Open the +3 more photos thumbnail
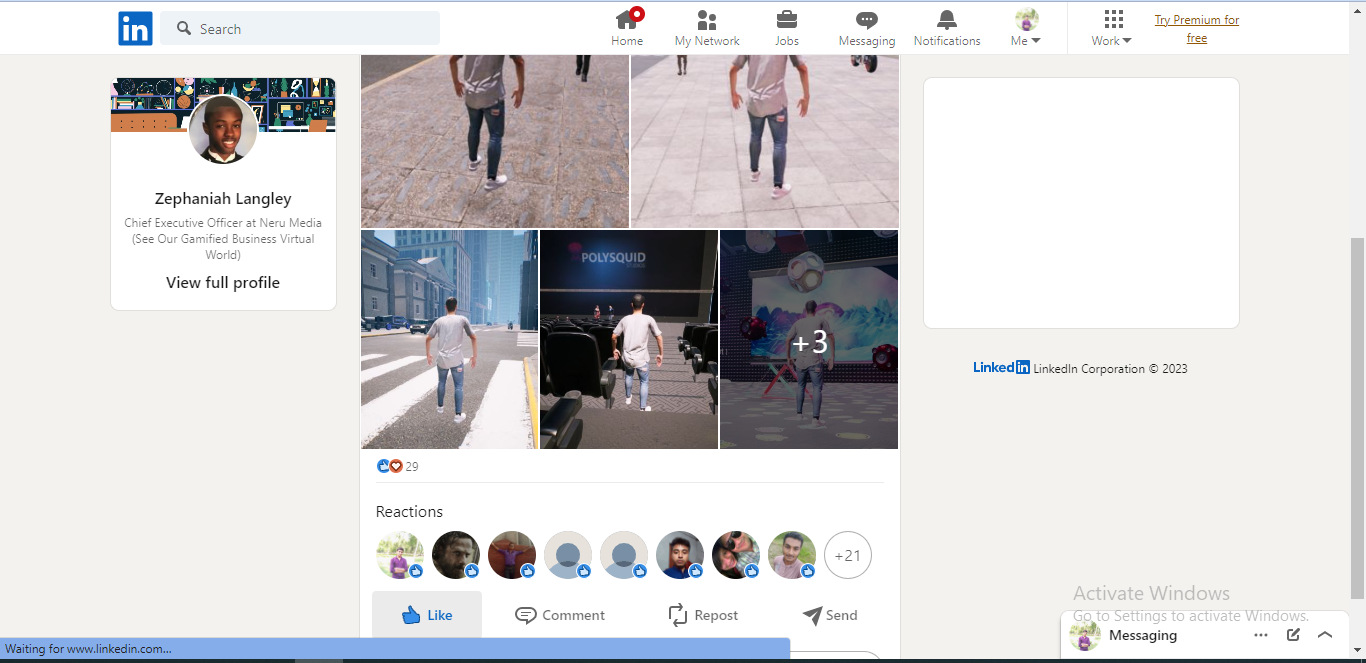The height and width of the screenshot is (663, 1366). 809,340
